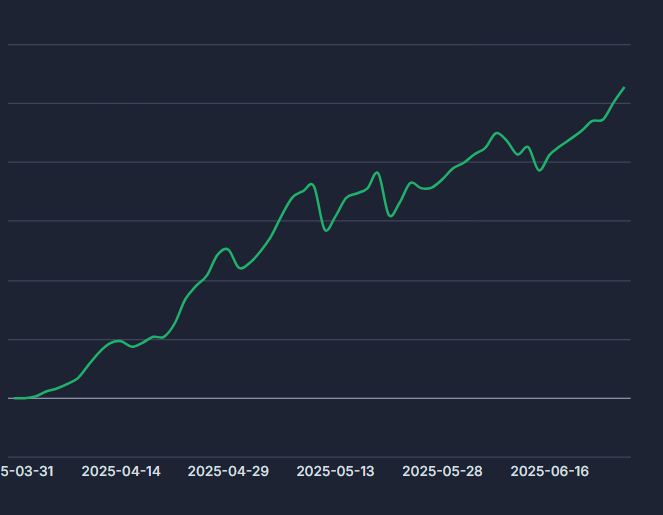
Task: Click the 2025-04-14 date label
Action: pyautogui.click(x=121, y=471)
